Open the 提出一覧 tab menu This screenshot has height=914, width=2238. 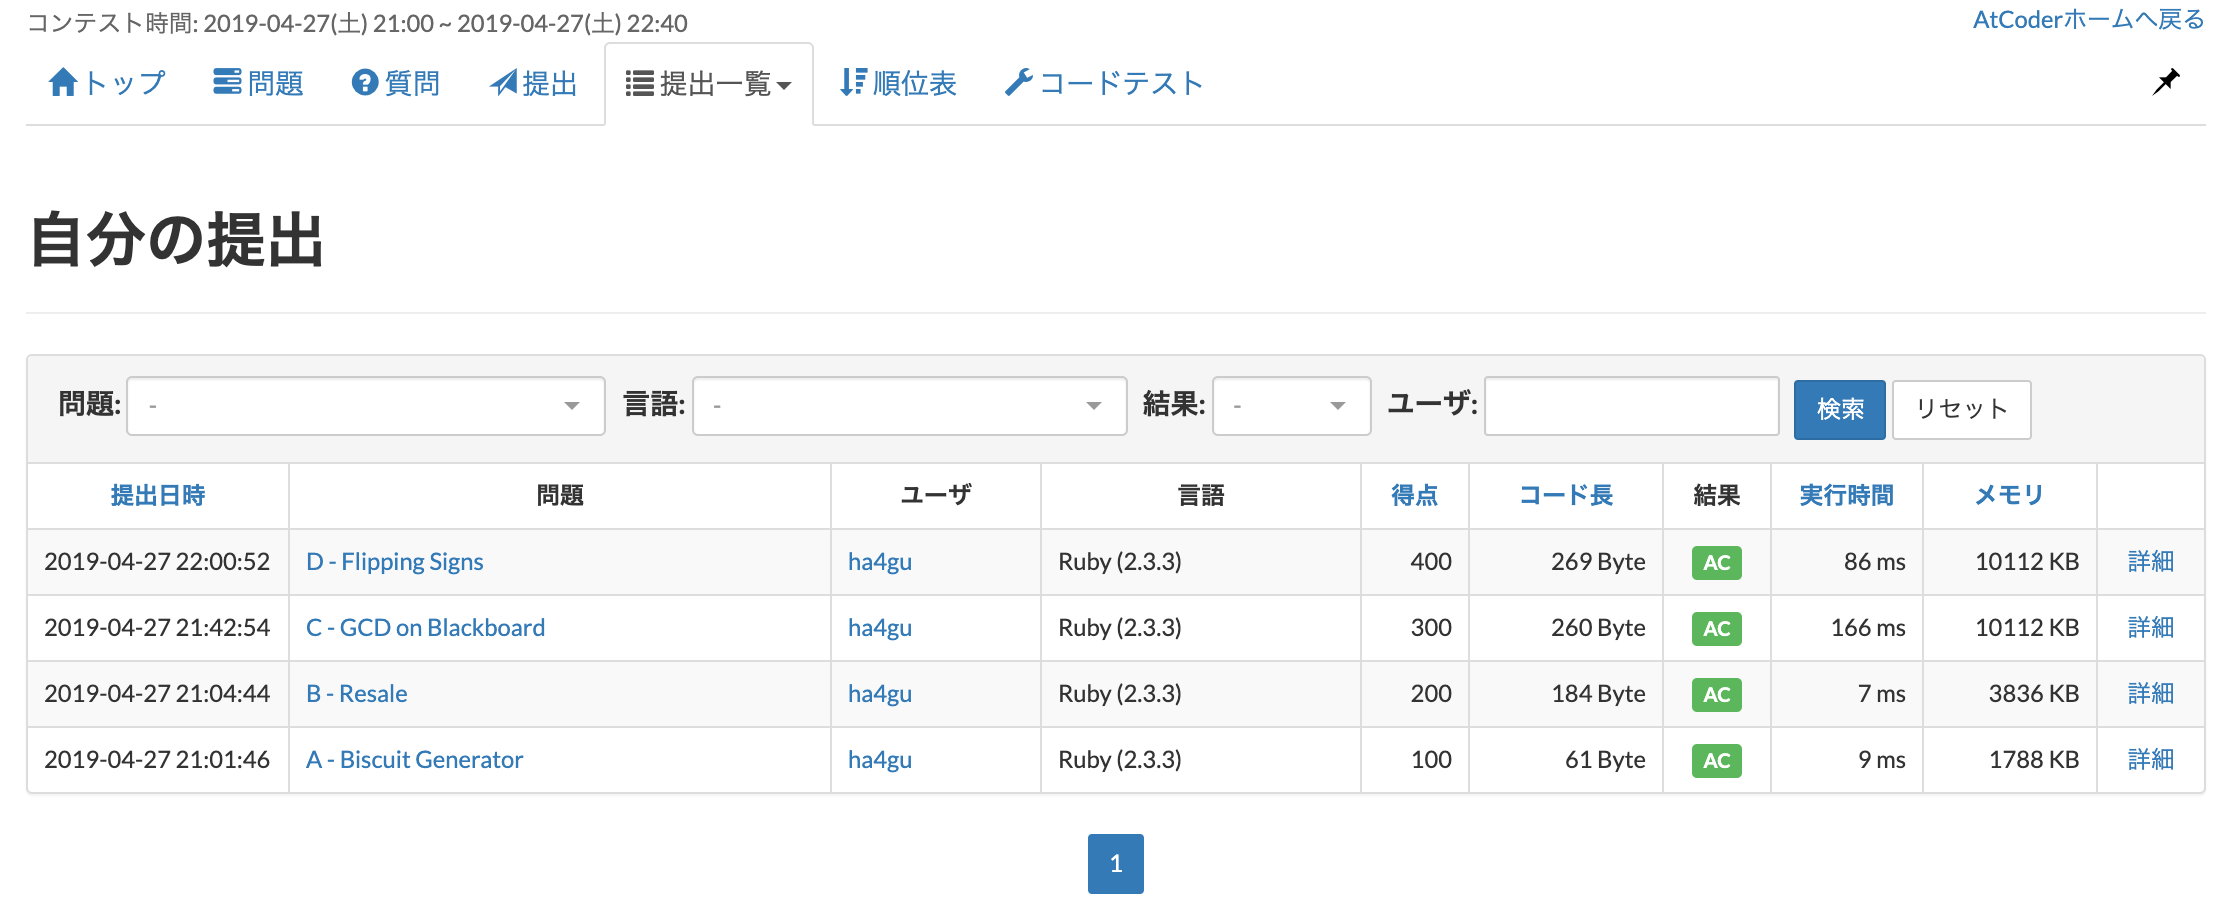(708, 84)
